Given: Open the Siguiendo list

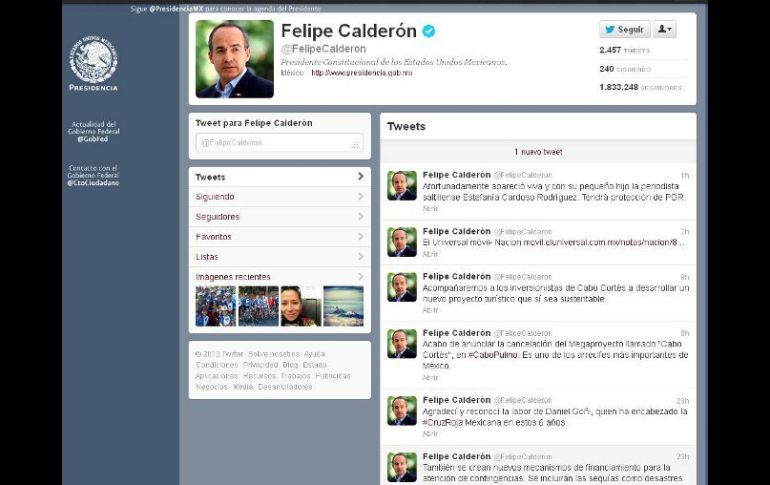Looking at the screenshot, I should [279, 196].
